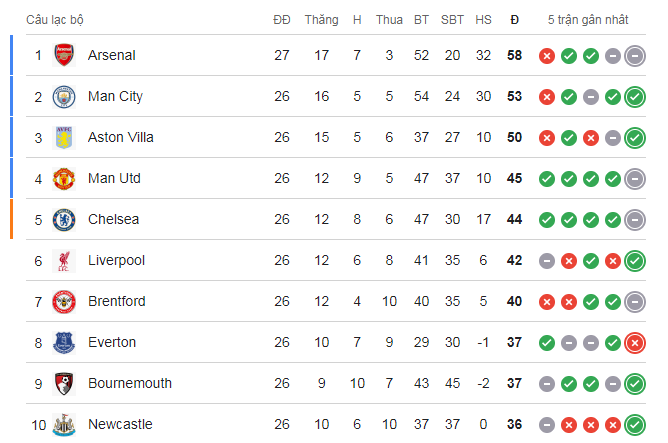This screenshot has height=443, width=668.
Task: Click the Bournemouth club crest icon
Action: [65, 383]
